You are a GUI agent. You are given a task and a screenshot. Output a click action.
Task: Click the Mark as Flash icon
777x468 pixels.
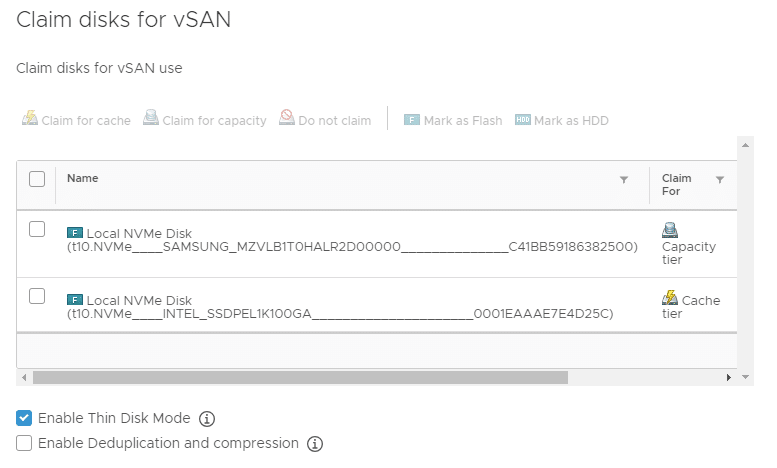[412, 120]
